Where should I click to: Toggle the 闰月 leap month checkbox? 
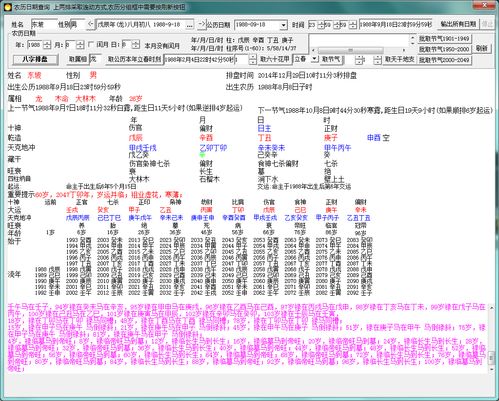90,44
